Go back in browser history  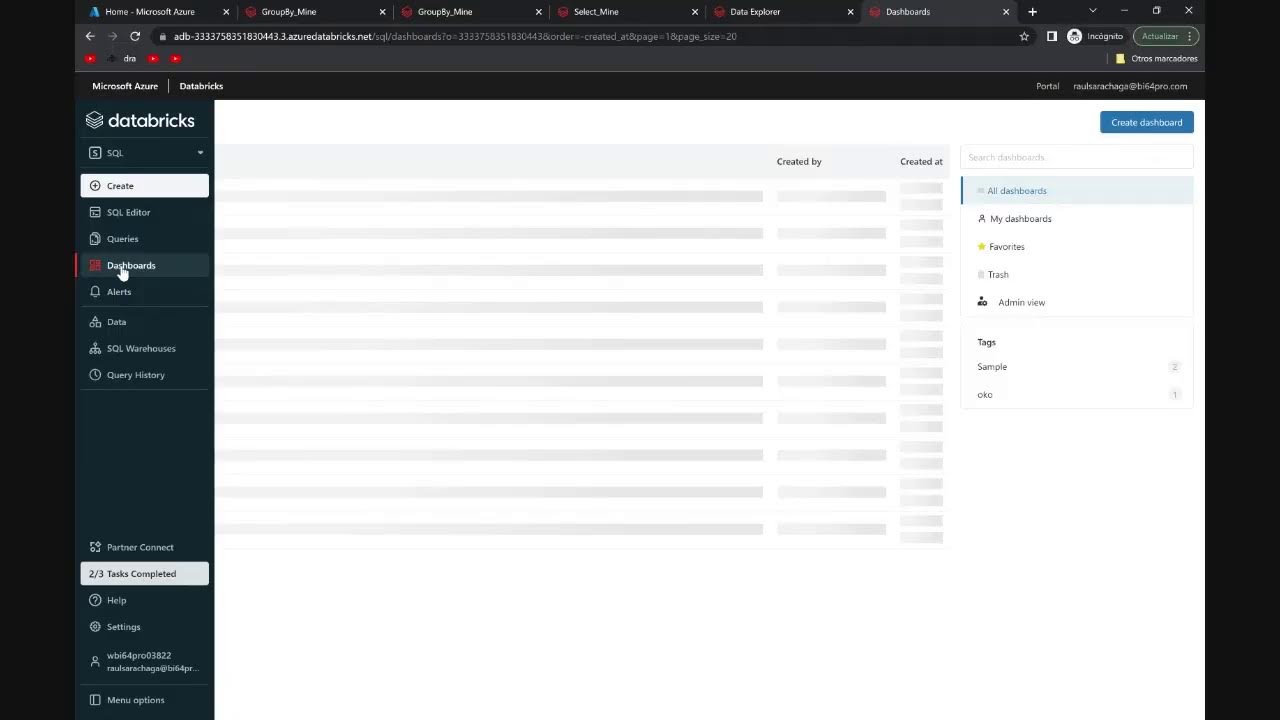point(90,36)
